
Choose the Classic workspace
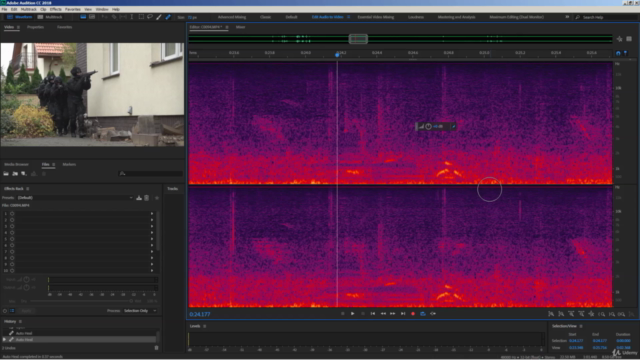[x=265, y=17]
